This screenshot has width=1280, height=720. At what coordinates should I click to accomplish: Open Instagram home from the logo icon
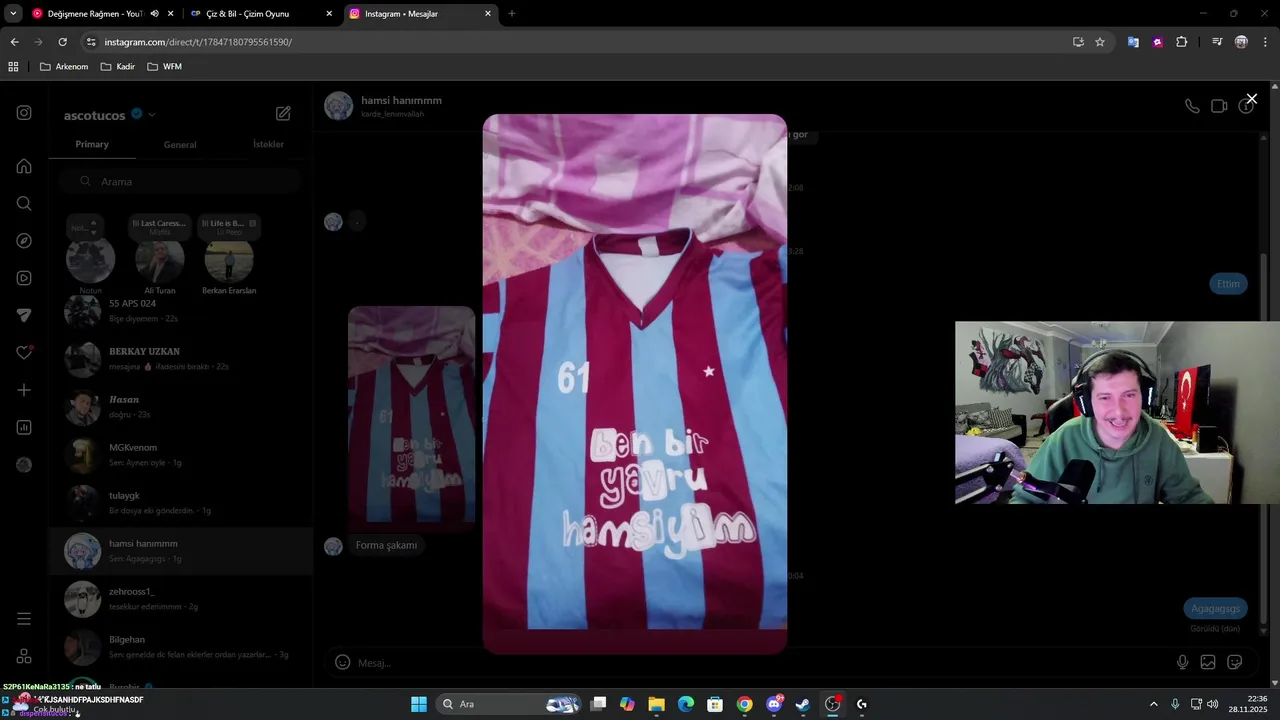point(24,113)
